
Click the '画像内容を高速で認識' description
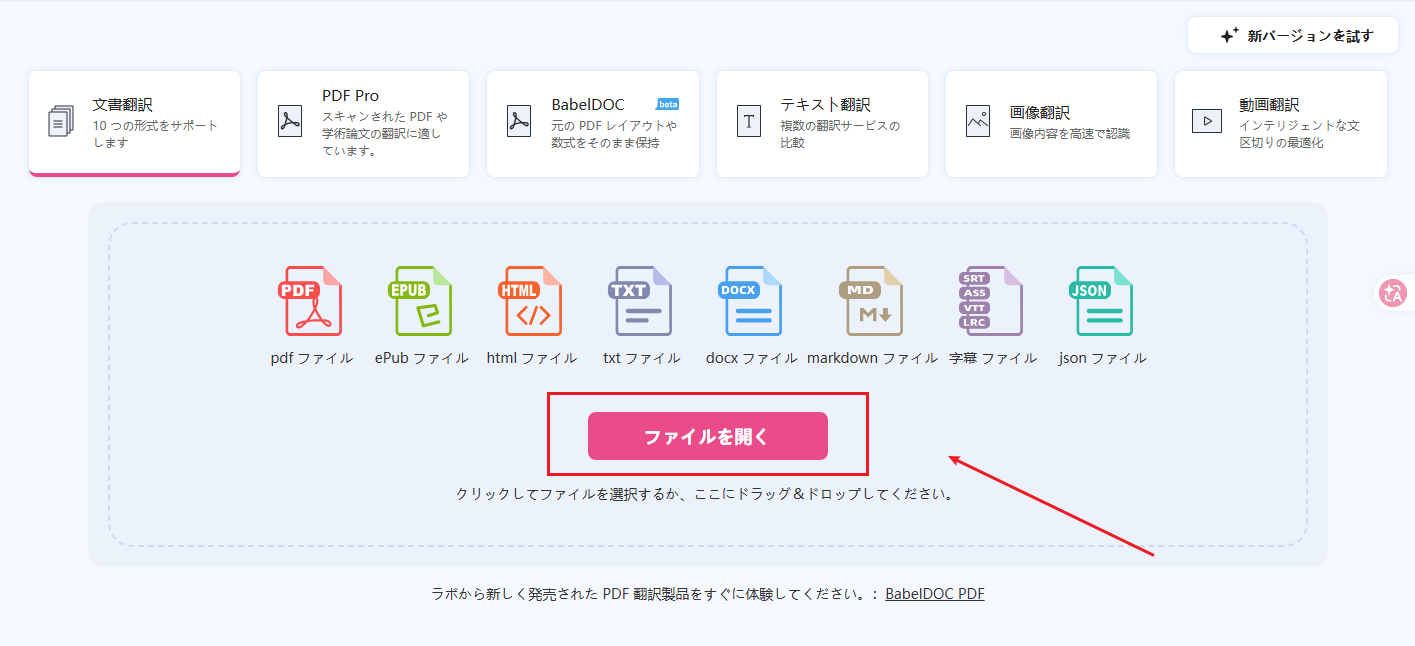click(x=1069, y=134)
